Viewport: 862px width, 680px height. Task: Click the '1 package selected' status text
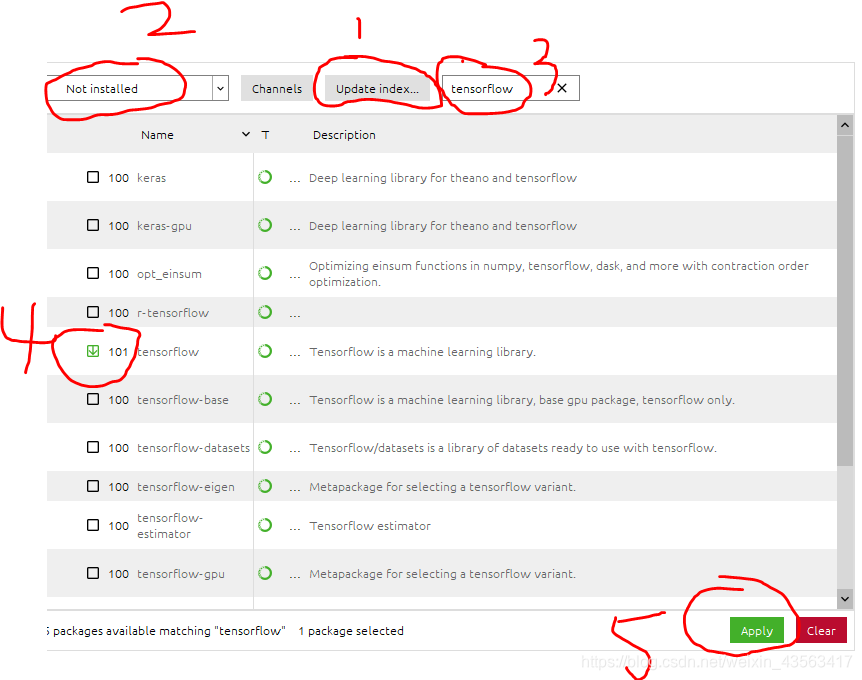pos(351,631)
